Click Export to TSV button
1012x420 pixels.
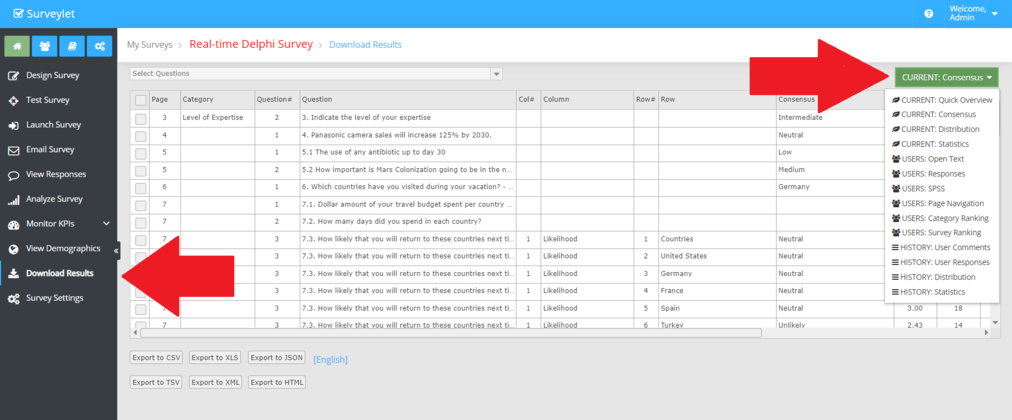coord(156,383)
